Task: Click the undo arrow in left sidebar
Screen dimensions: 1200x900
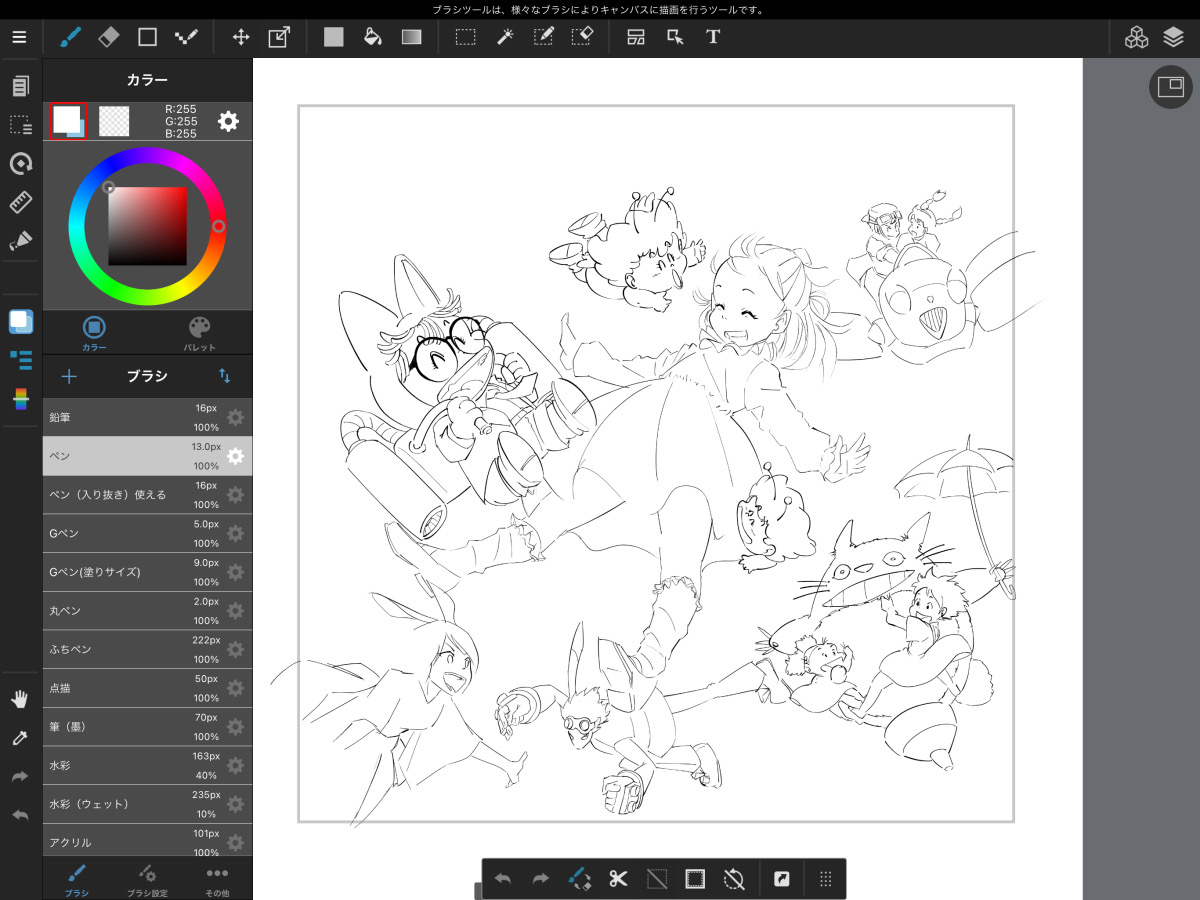Action: [x=20, y=815]
